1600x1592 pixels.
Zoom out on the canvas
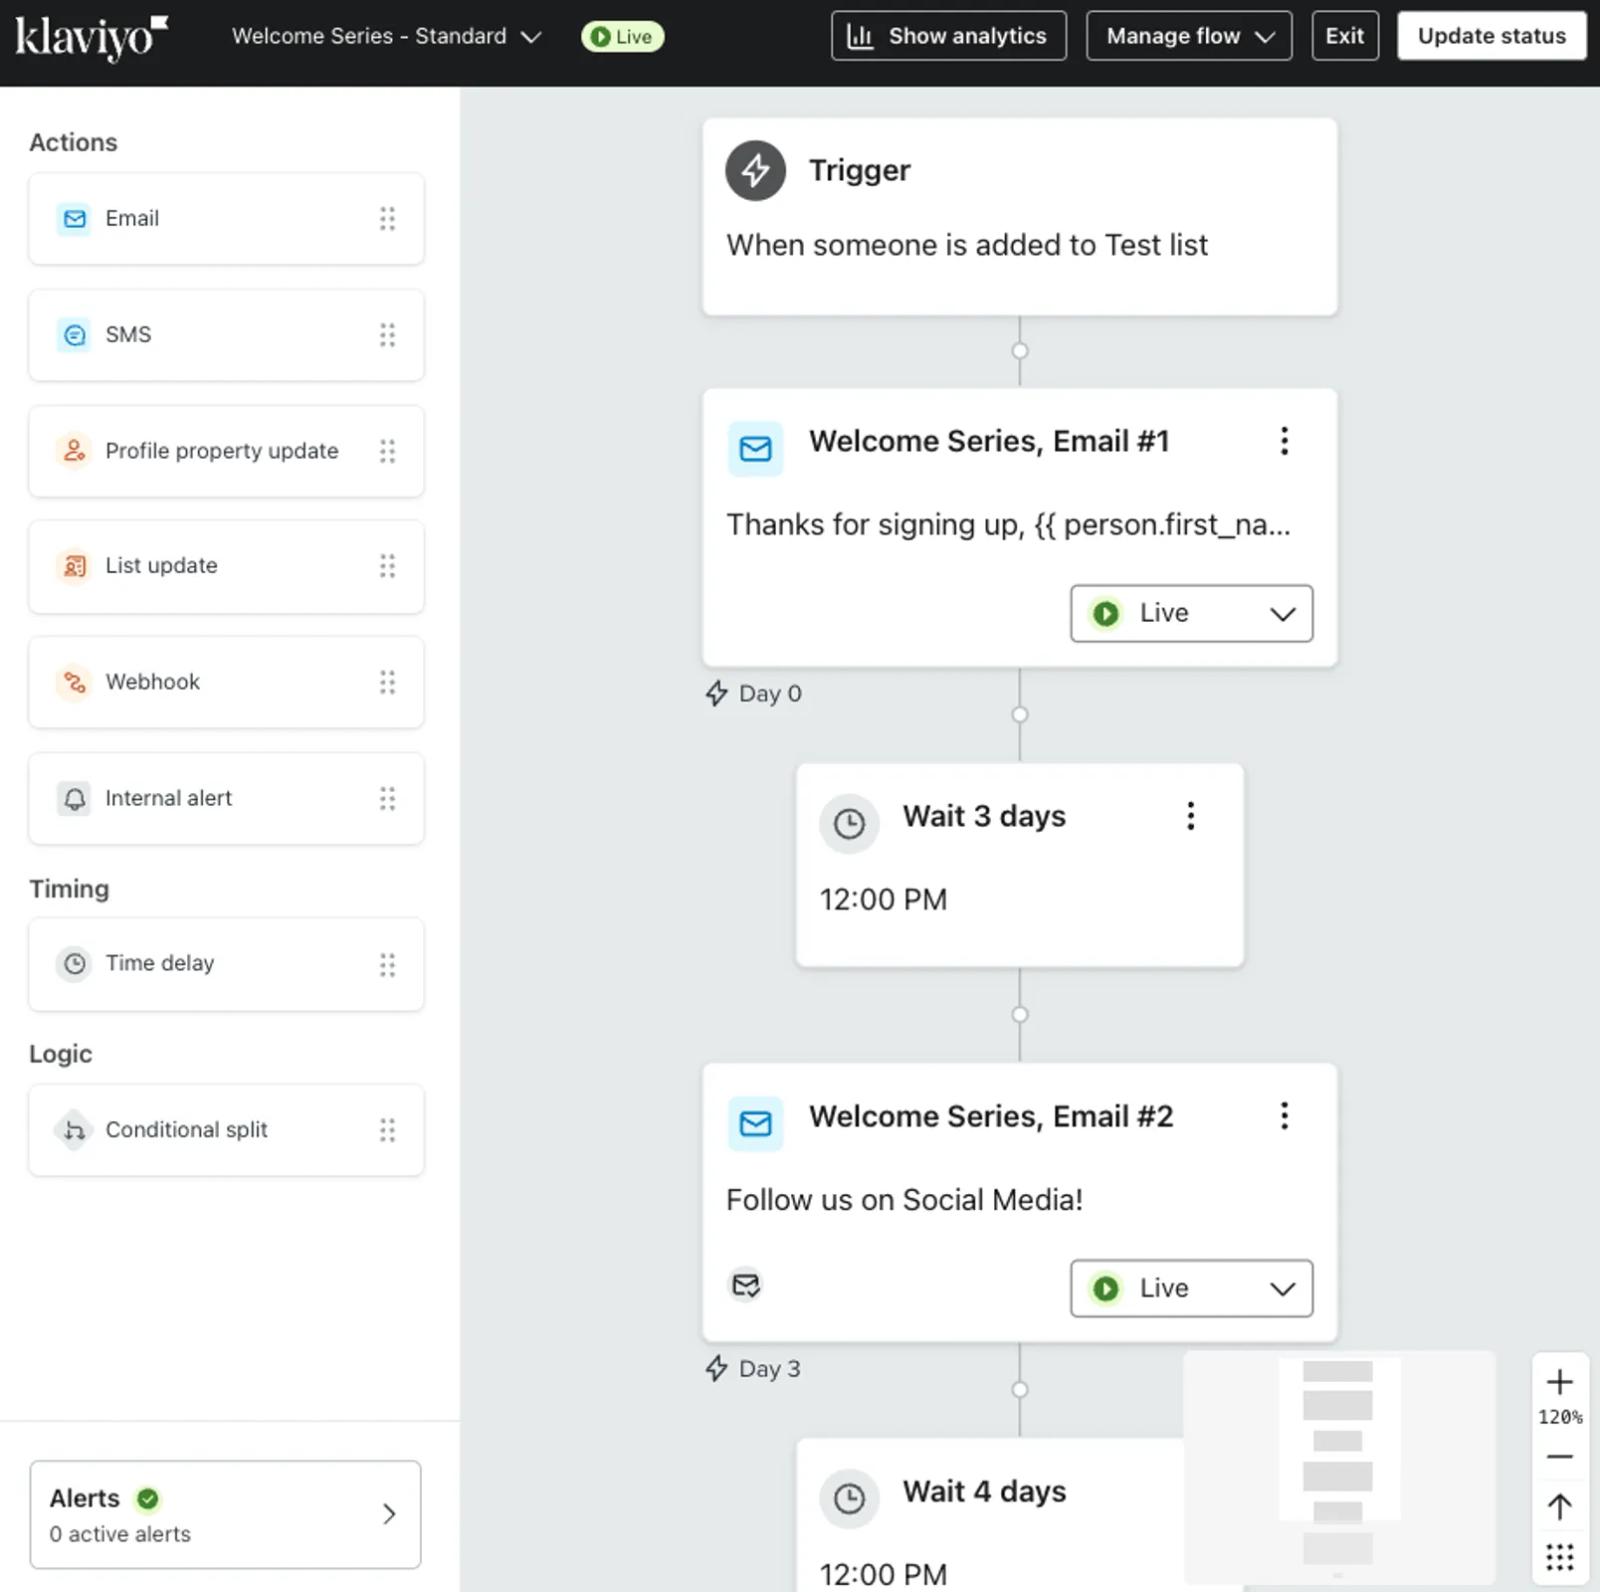pyautogui.click(x=1559, y=1457)
